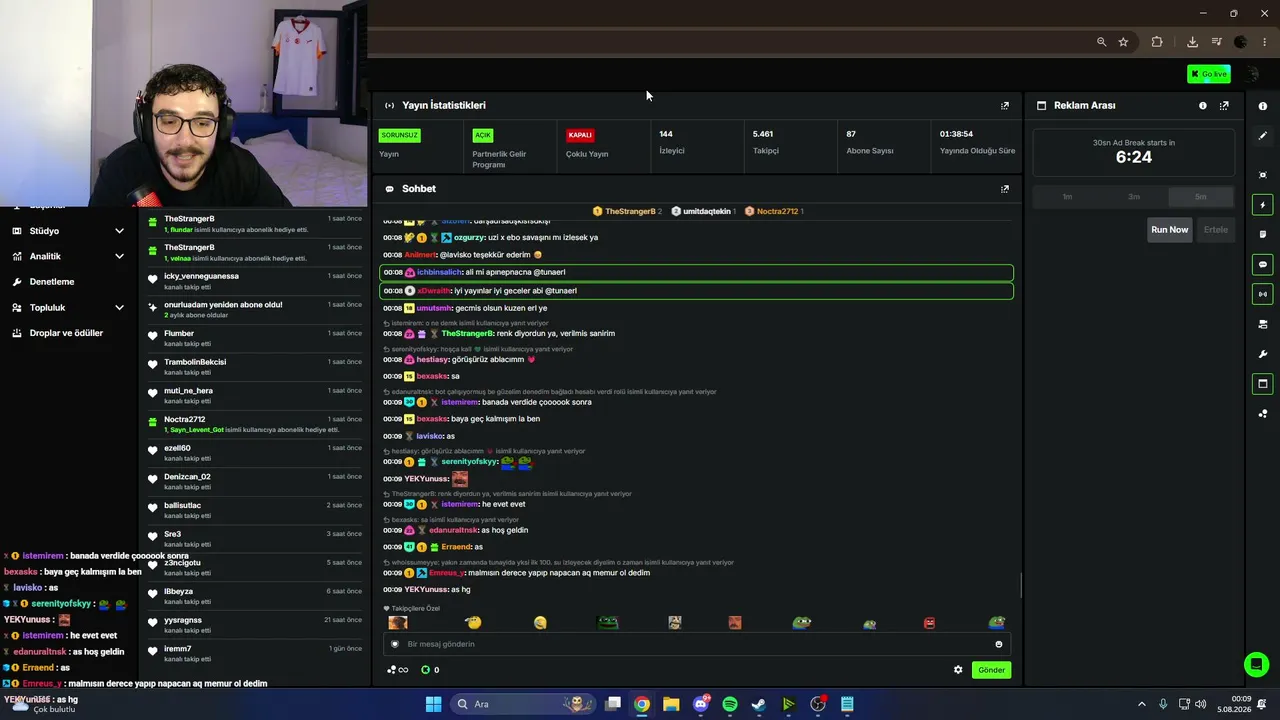Image resolution: width=1280 pixels, height=720 pixels.
Task: Zoom page with browser magnifier icon
Action: [x=1102, y=42]
